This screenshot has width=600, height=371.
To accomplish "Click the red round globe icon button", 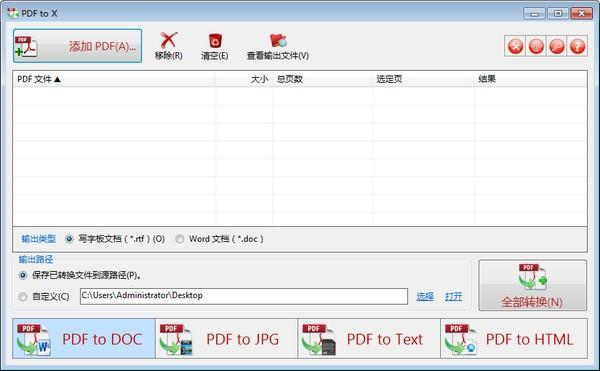I will coord(536,46).
